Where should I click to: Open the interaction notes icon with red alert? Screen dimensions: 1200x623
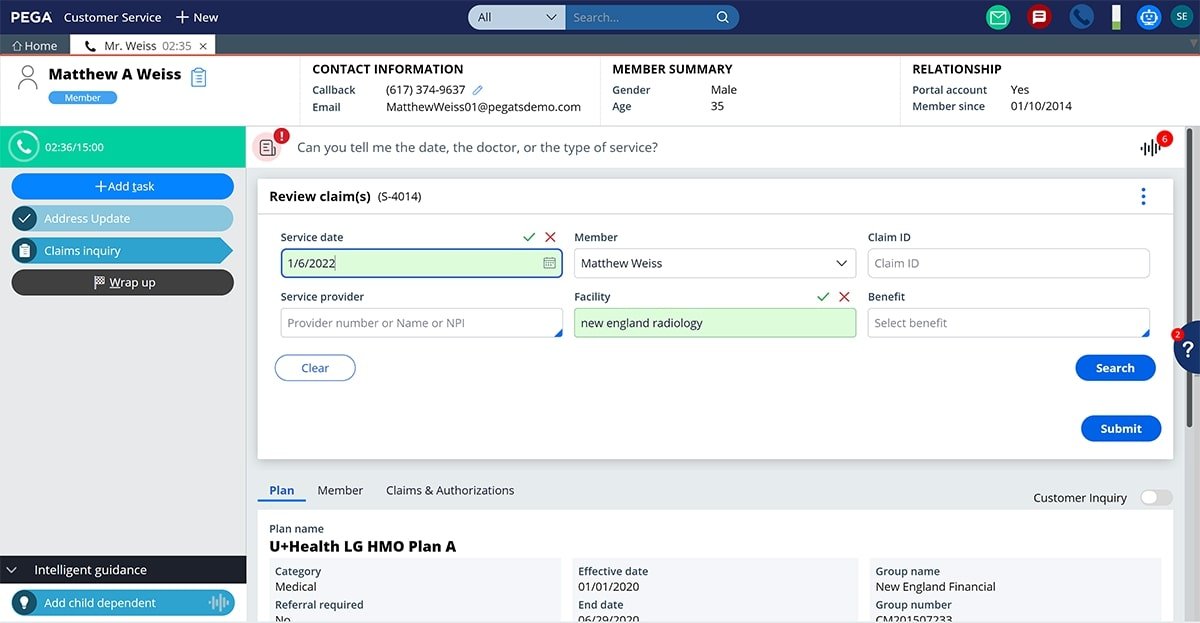tap(267, 146)
